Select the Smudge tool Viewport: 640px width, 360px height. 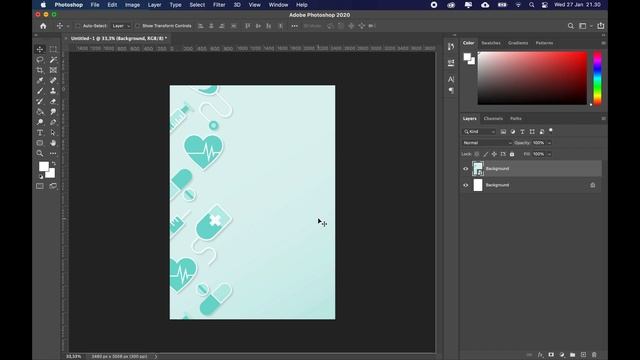[53, 112]
